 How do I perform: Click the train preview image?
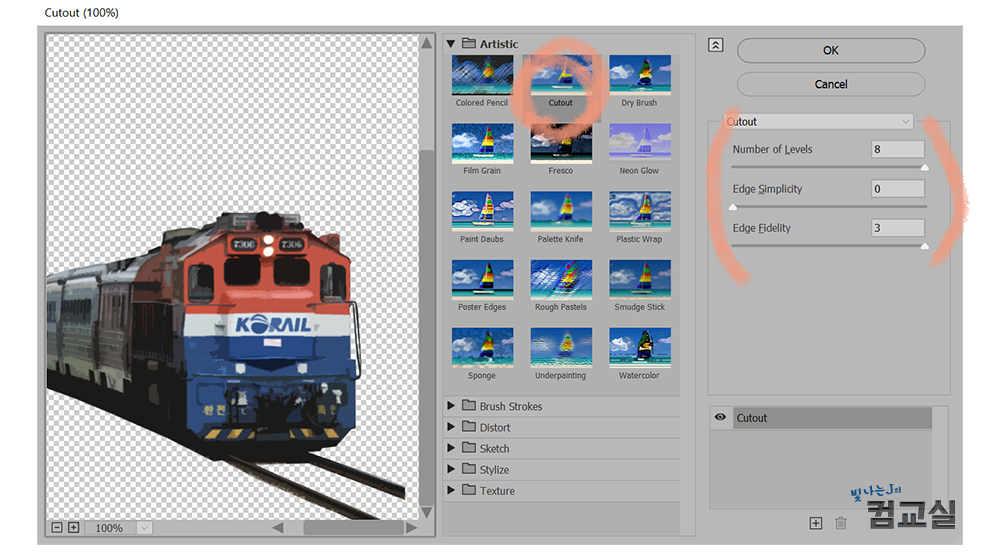(232, 276)
